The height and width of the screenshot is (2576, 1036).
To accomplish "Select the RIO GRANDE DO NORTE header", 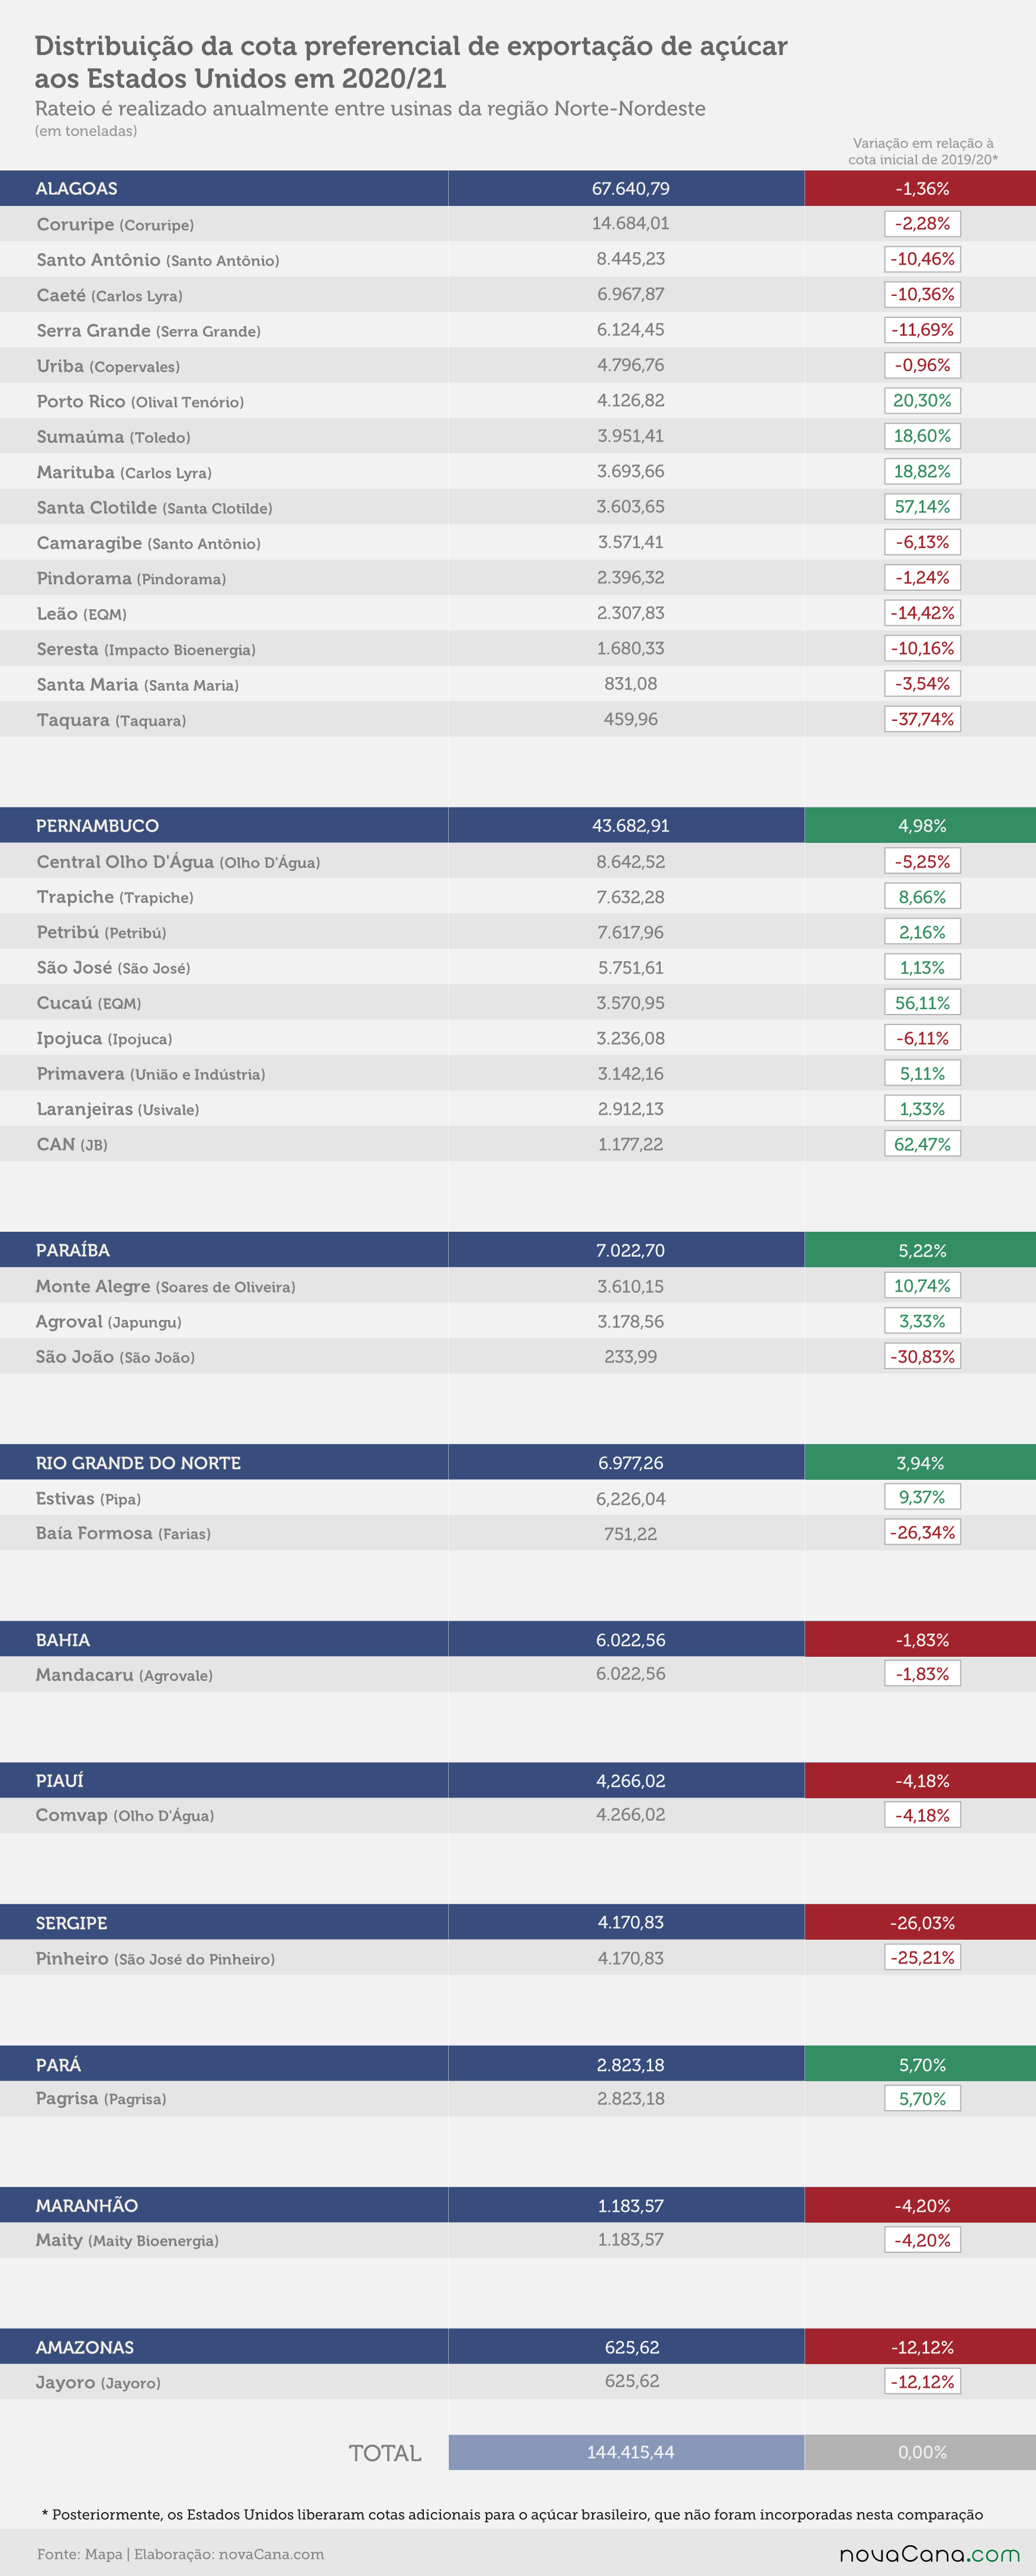I will 518,1462.
